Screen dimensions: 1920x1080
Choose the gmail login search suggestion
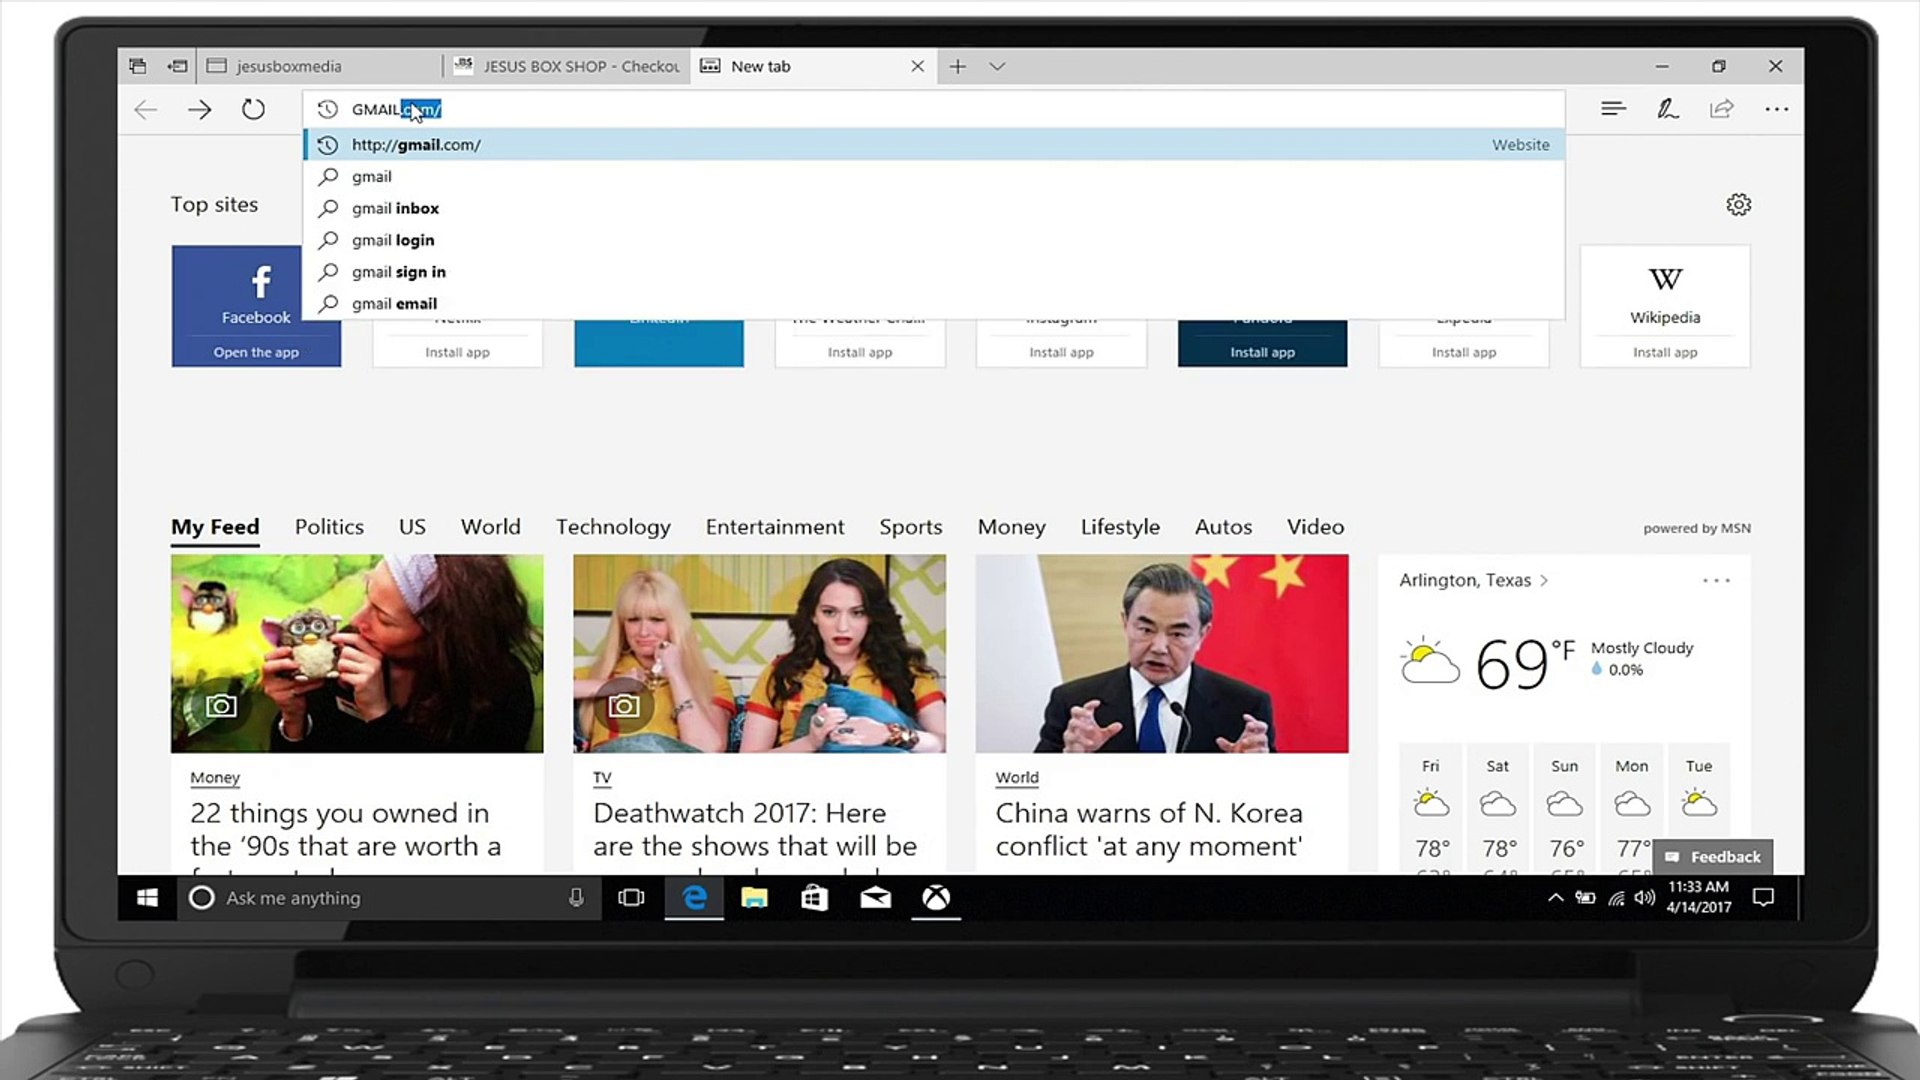393,240
